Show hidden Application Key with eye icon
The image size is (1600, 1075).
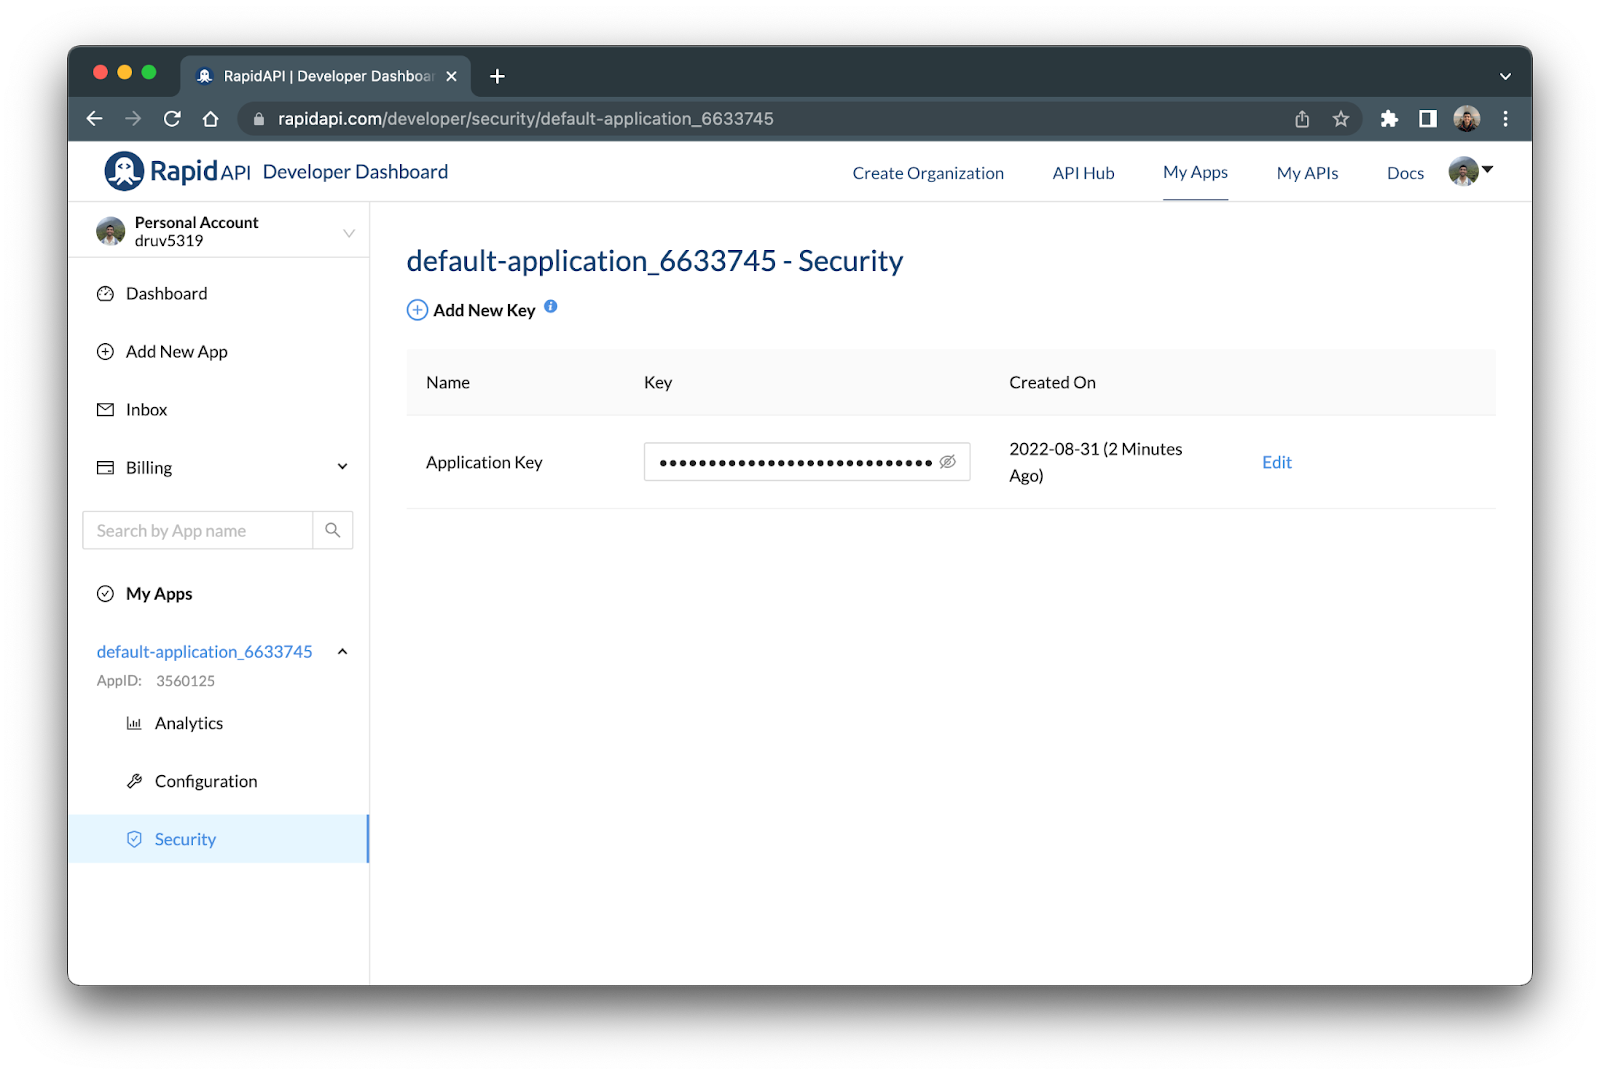pos(948,462)
